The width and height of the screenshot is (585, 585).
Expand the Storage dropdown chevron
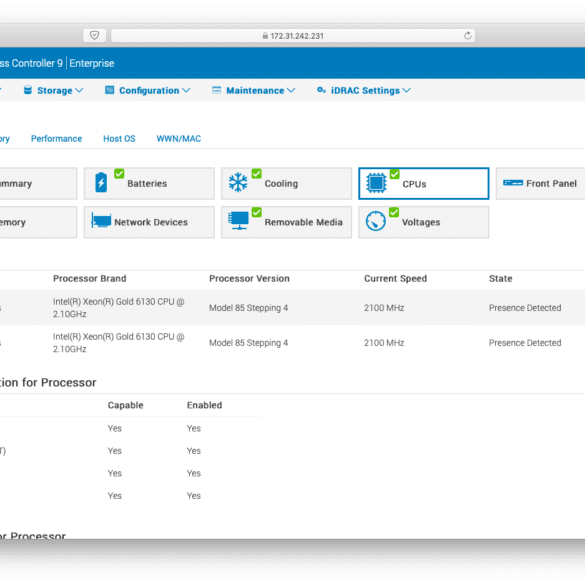click(79, 90)
